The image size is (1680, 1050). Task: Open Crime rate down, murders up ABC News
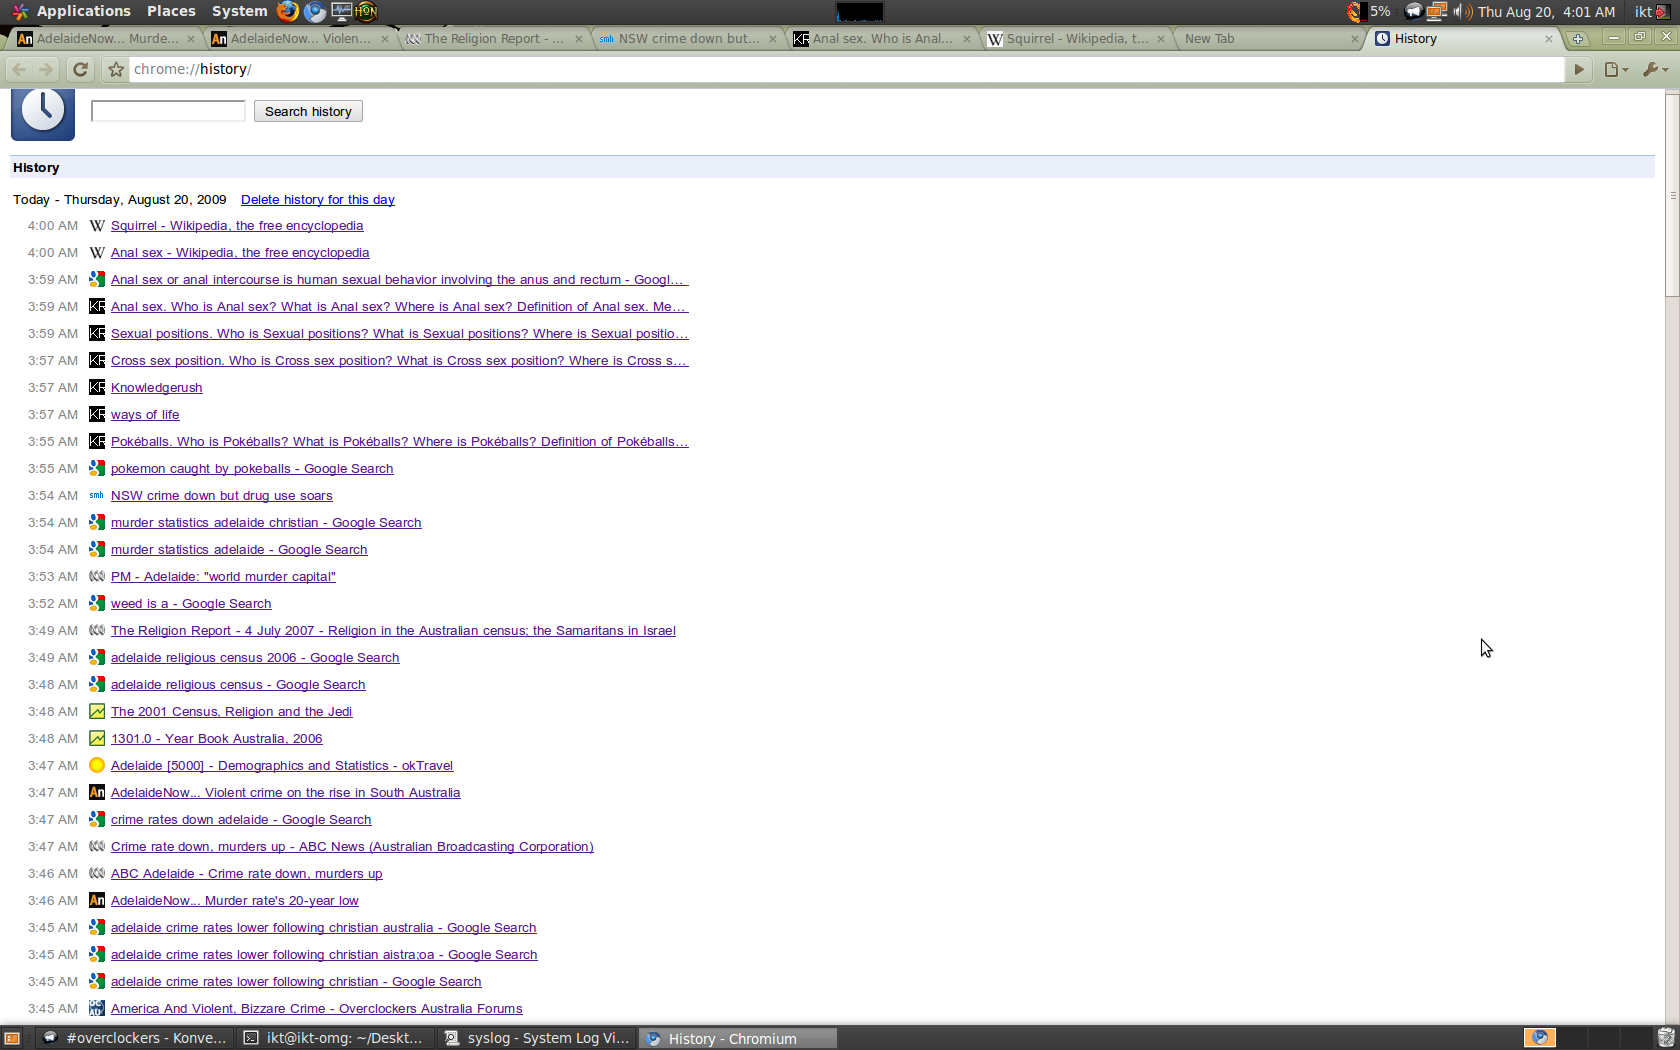click(352, 847)
